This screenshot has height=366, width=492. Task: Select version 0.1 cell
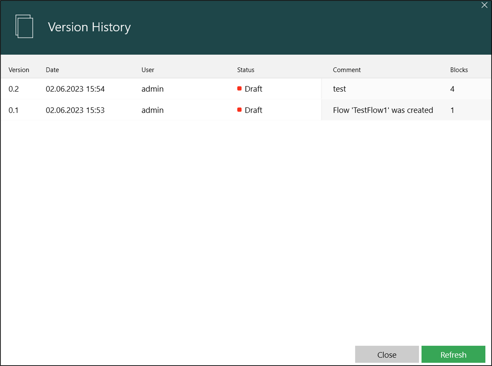point(14,110)
